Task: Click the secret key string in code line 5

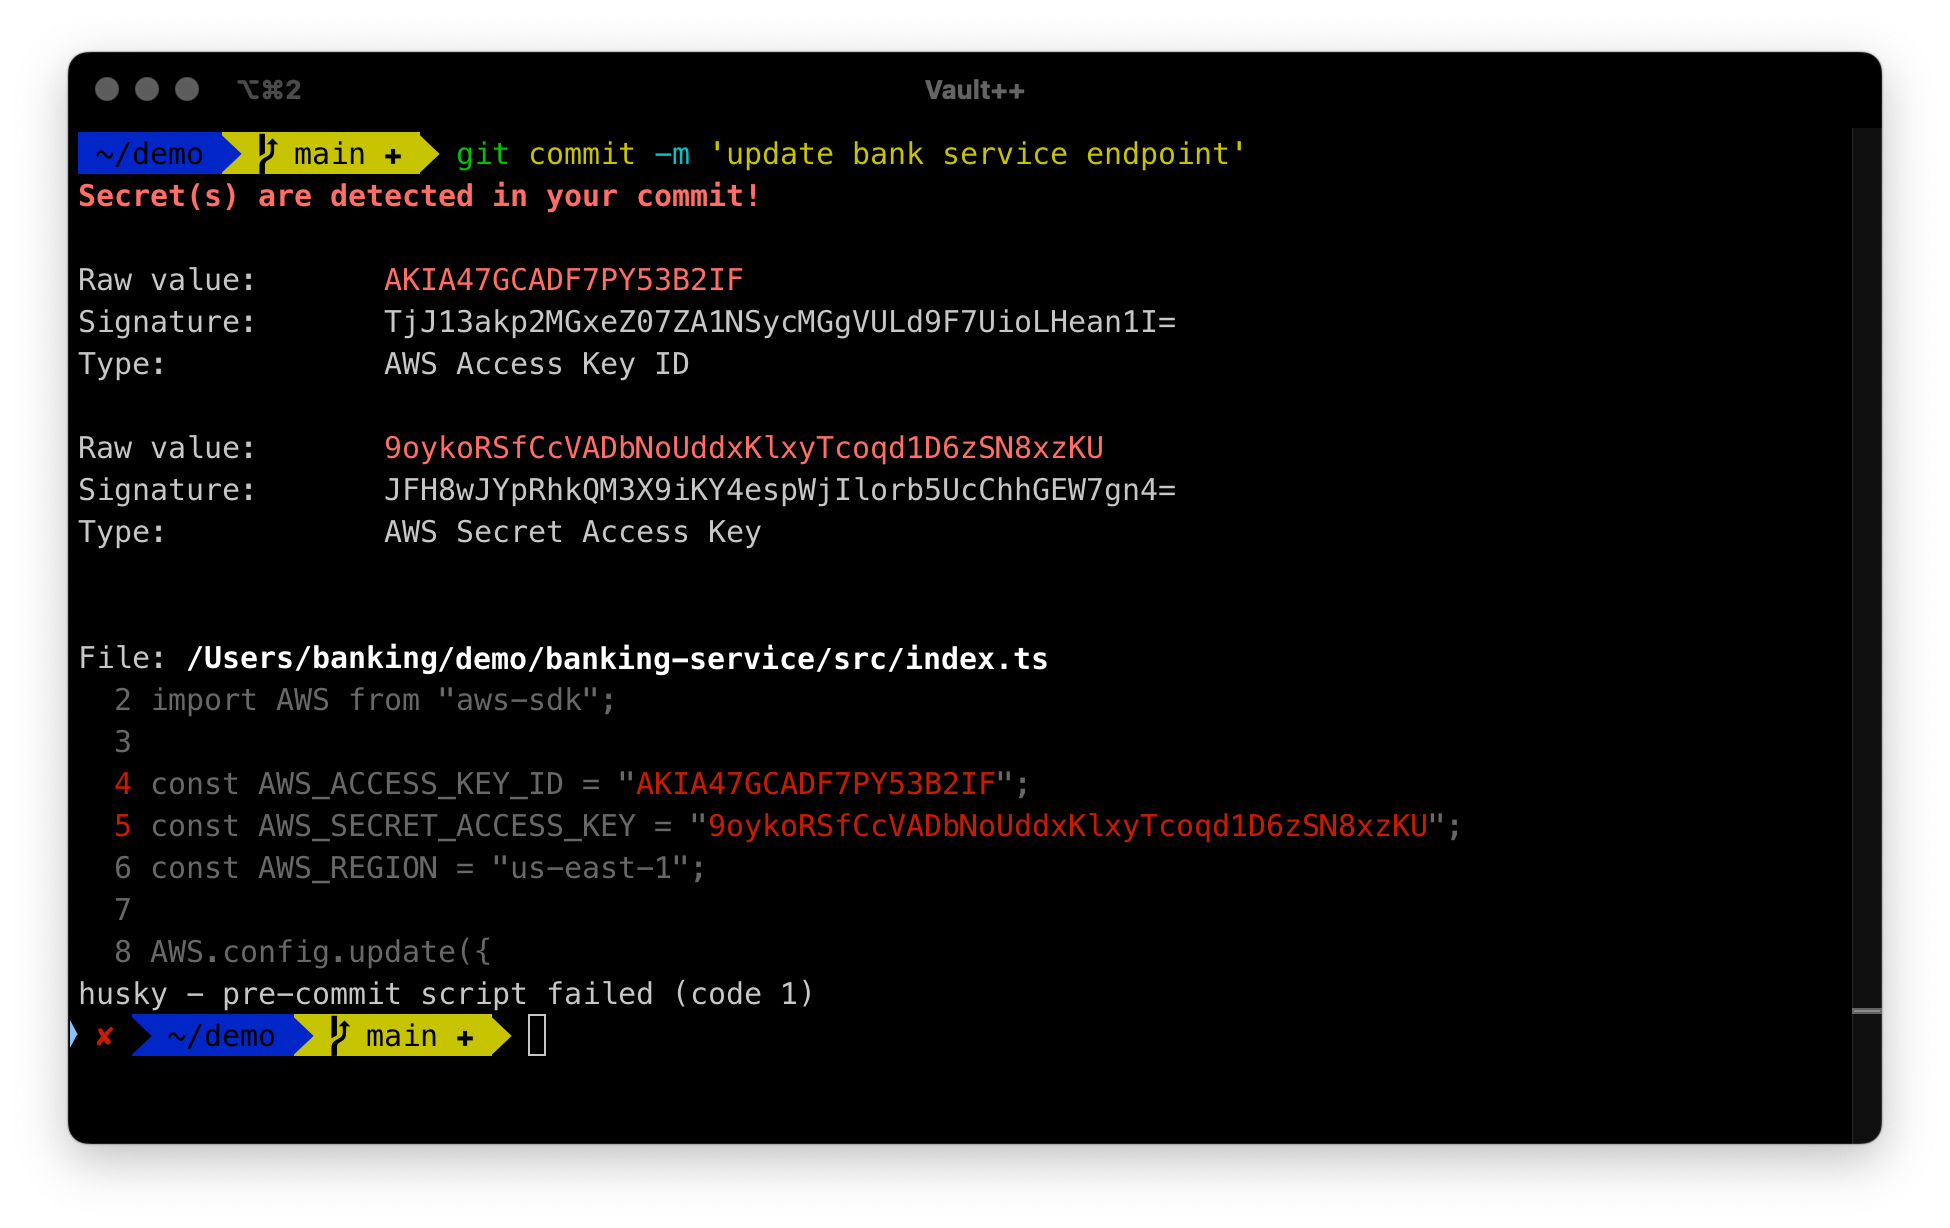Action: point(1067,826)
